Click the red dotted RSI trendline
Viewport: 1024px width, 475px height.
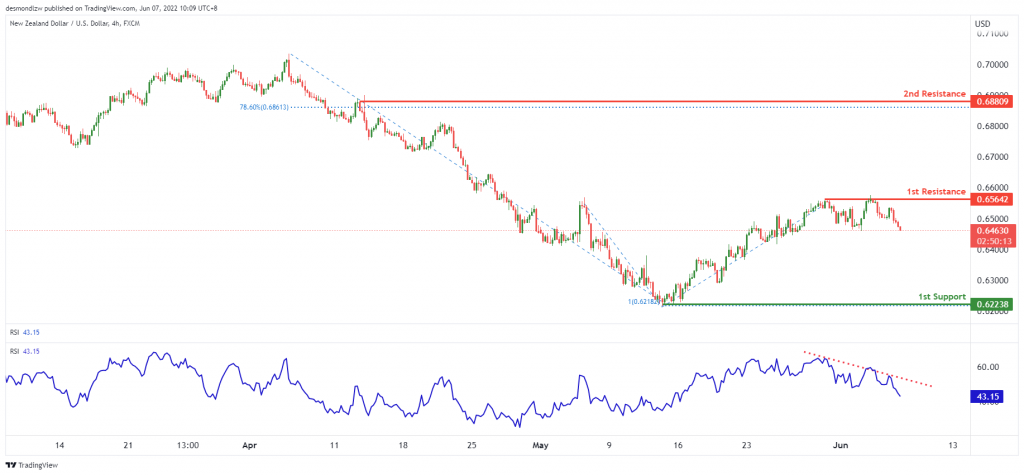(869, 369)
